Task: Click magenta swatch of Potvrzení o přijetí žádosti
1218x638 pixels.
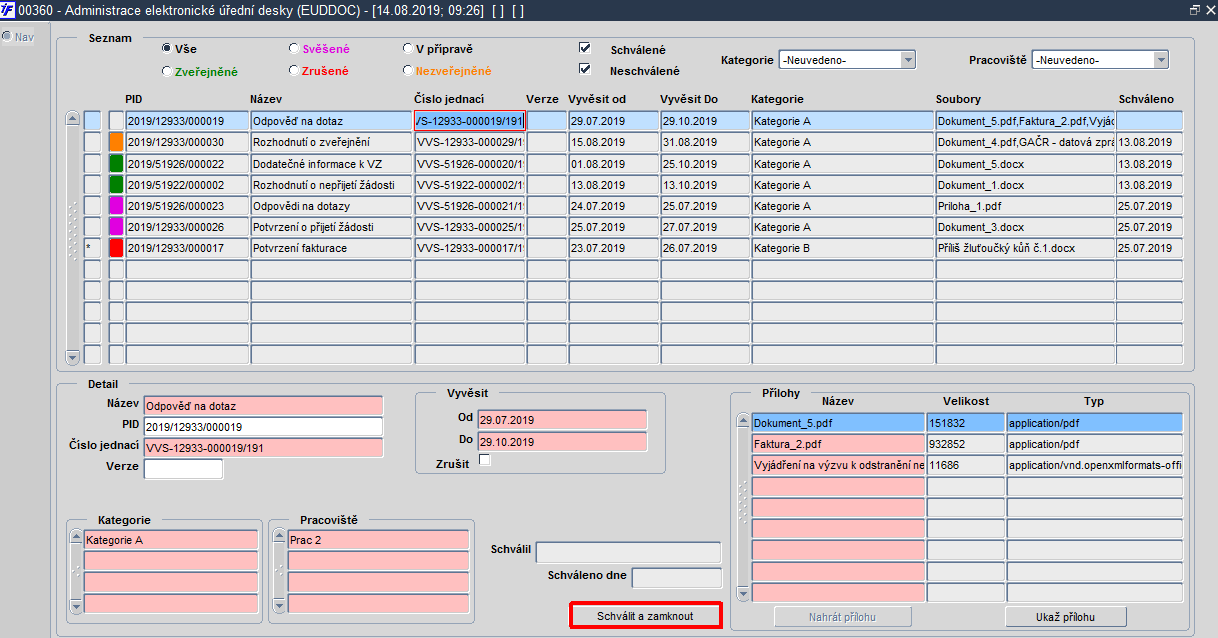Action: click(x=116, y=226)
